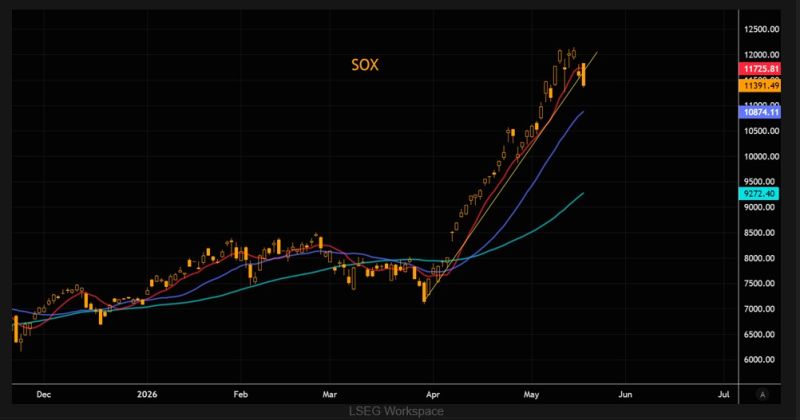Select the teal 9272.40 price label
The height and width of the screenshot is (420, 800).
(x=759, y=193)
